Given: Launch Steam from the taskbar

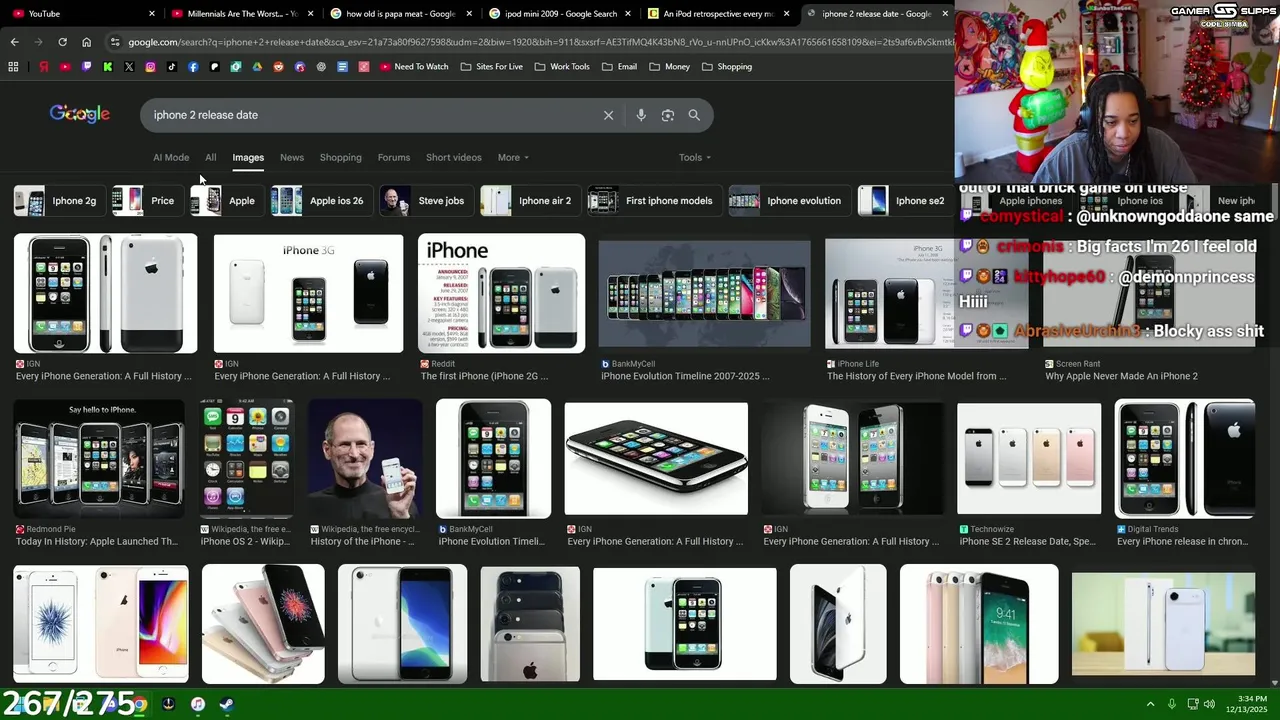Looking at the screenshot, I should click(227, 705).
